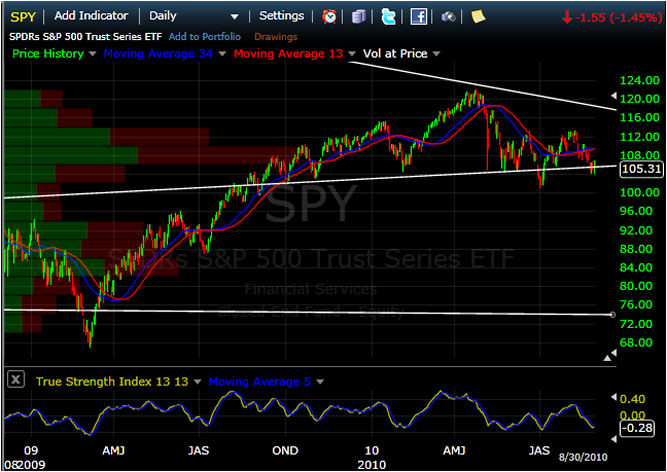Click the Drawings link
This screenshot has width=667, height=472.
click(x=276, y=37)
